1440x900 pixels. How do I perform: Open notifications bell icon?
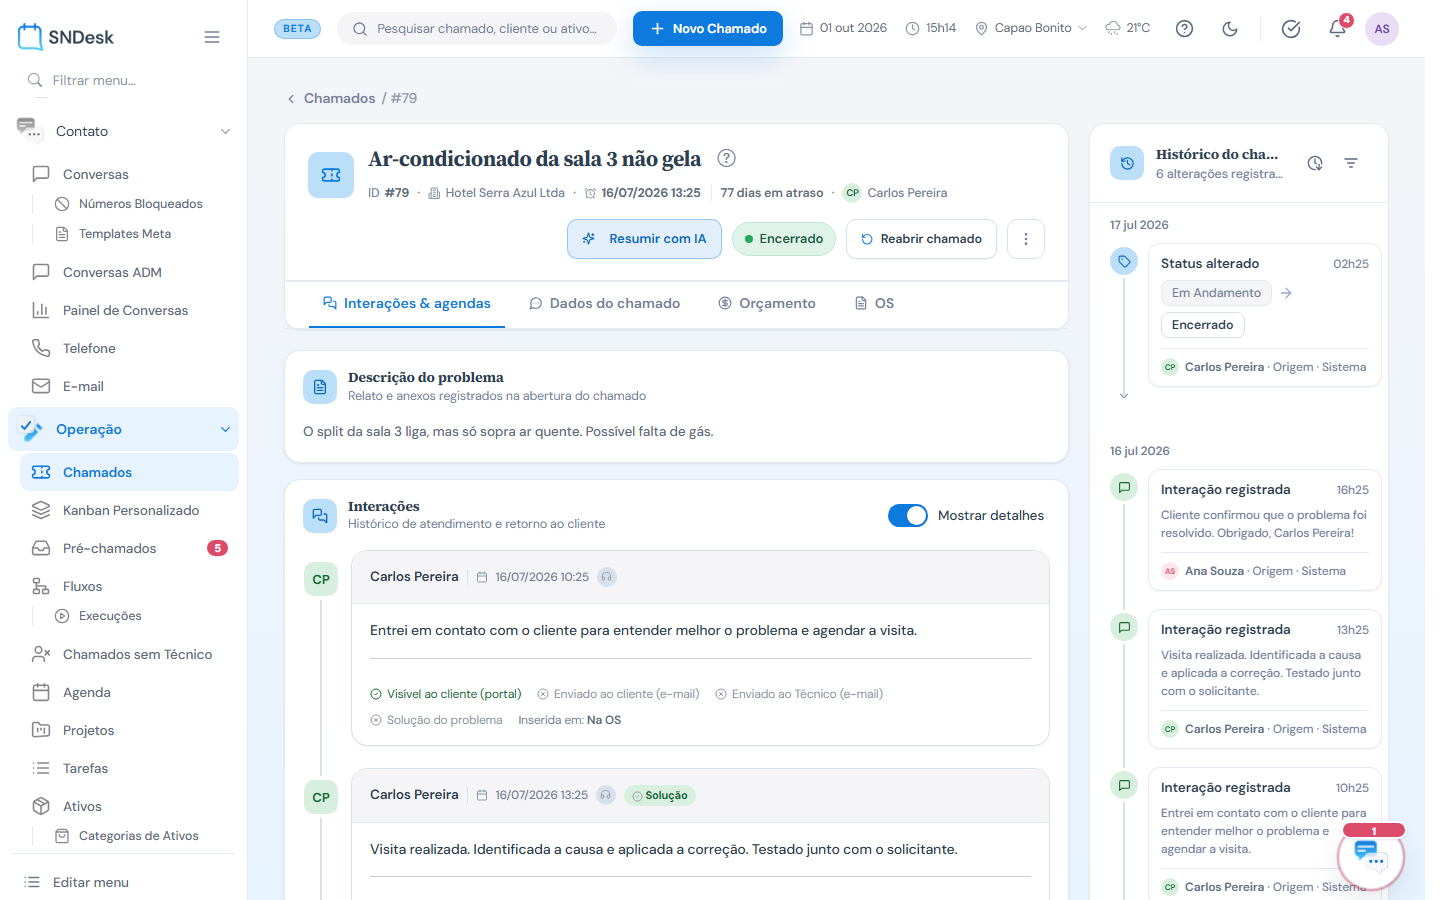tap(1337, 29)
